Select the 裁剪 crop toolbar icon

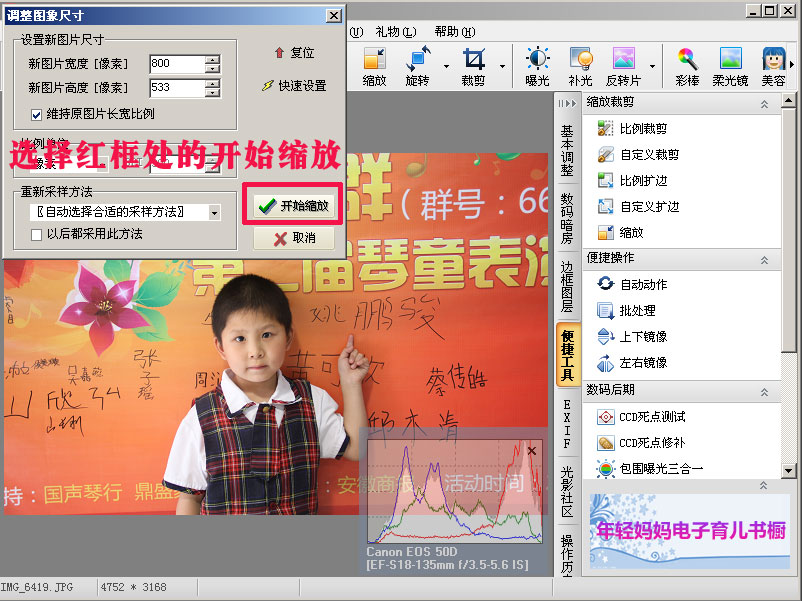point(473,66)
